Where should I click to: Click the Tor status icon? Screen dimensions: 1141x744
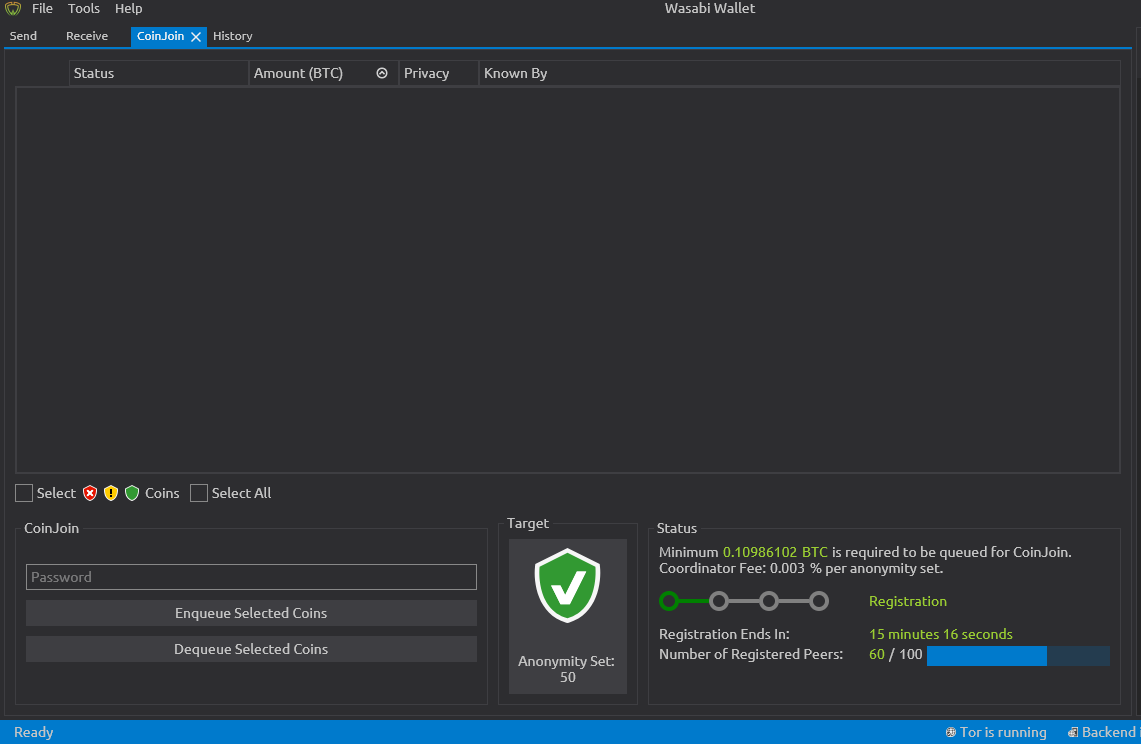point(950,732)
